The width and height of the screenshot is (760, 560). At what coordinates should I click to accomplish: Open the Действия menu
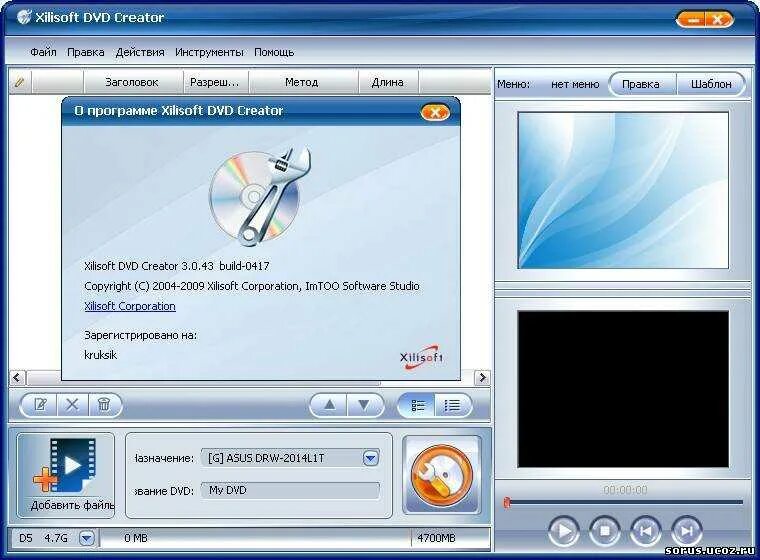coord(140,52)
